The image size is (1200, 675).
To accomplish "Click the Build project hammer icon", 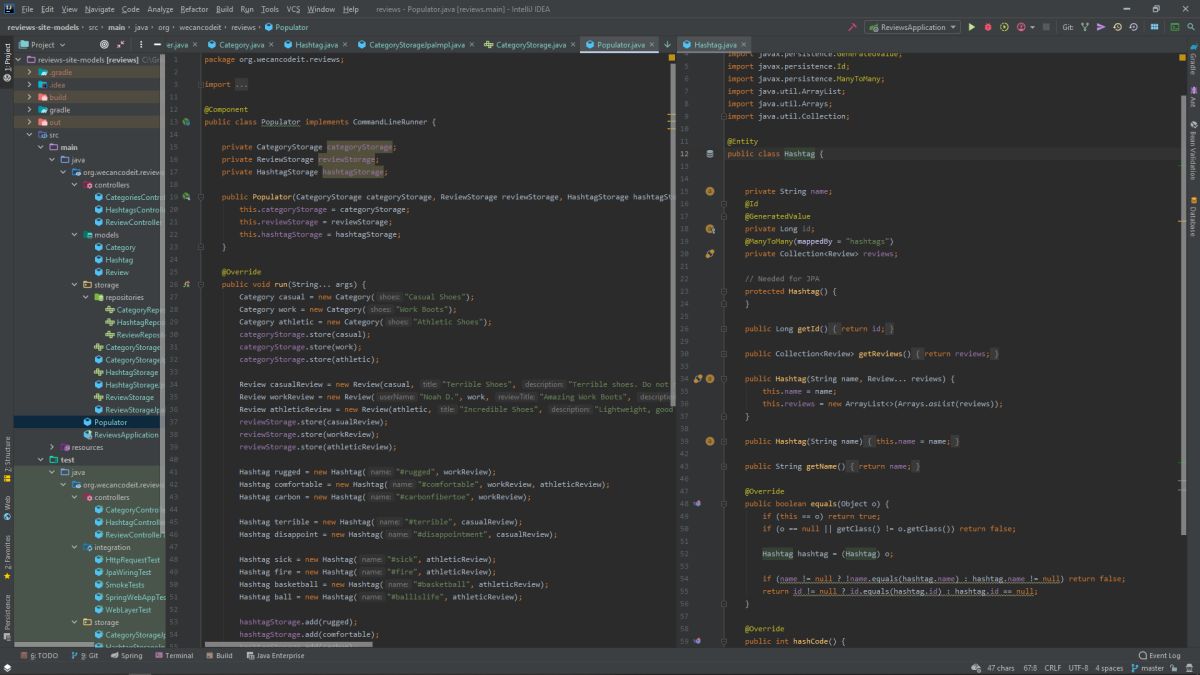I will pyautogui.click(x=853, y=28).
